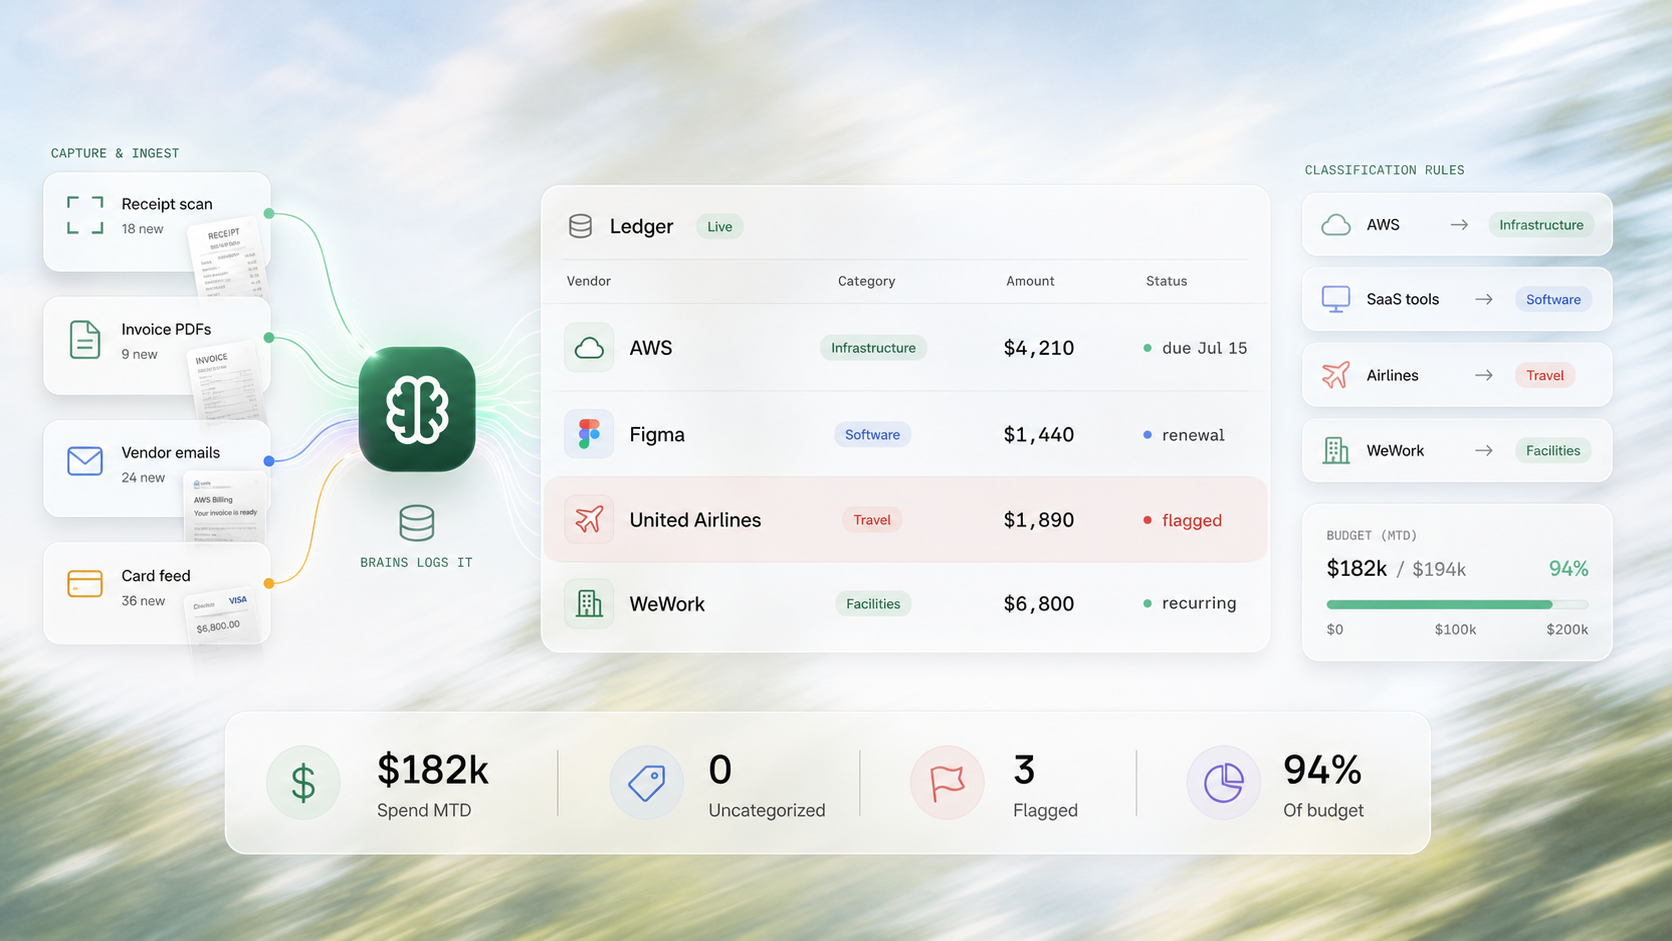Image resolution: width=1672 pixels, height=941 pixels.
Task: Click the Category column header
Action: pyautogui.click(x=866, y=281)
